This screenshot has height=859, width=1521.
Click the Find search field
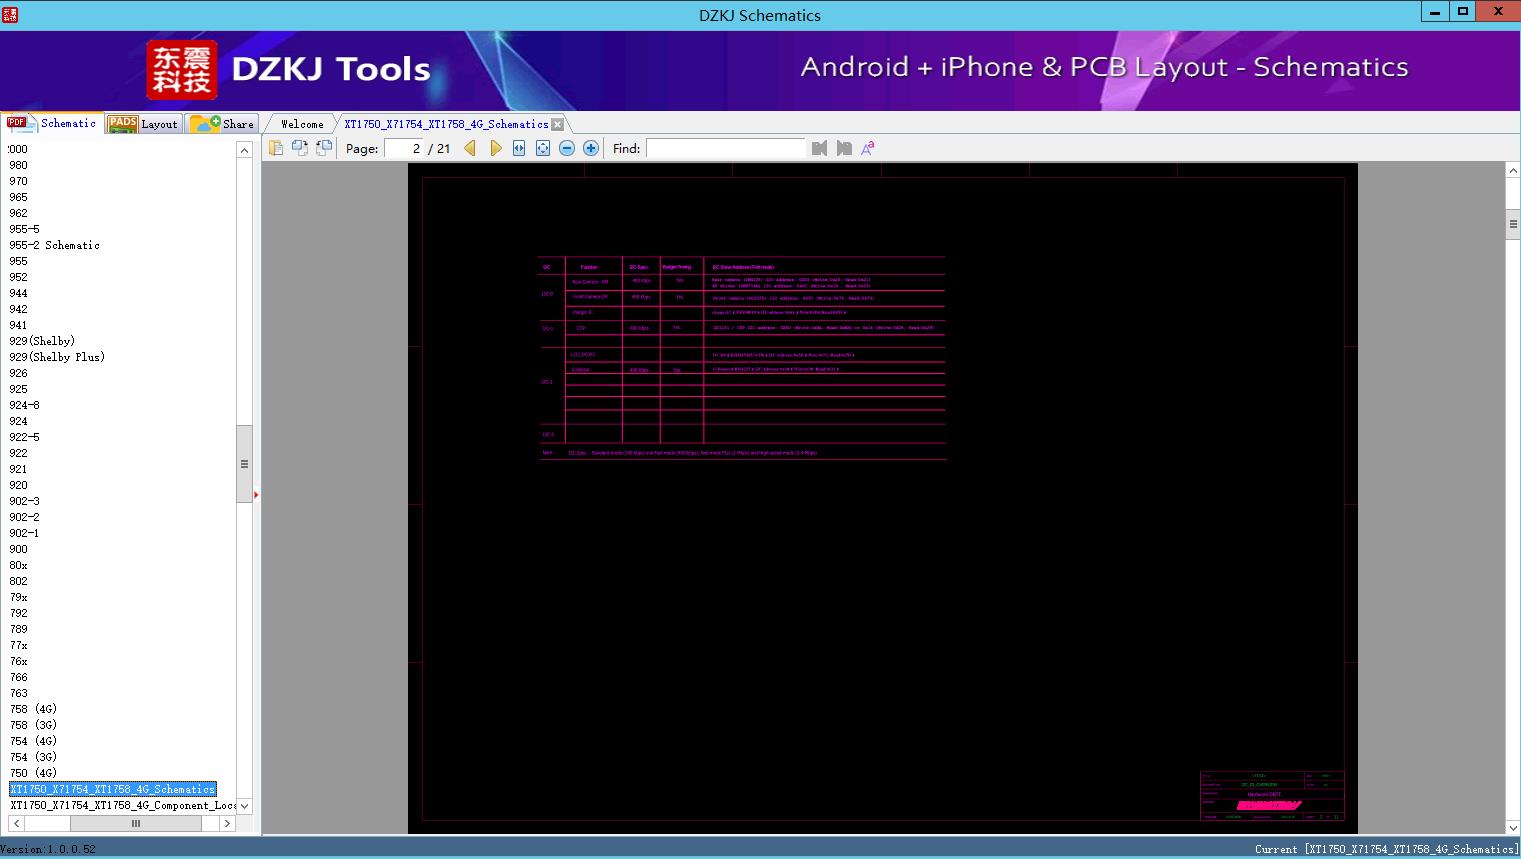point(725,148)
